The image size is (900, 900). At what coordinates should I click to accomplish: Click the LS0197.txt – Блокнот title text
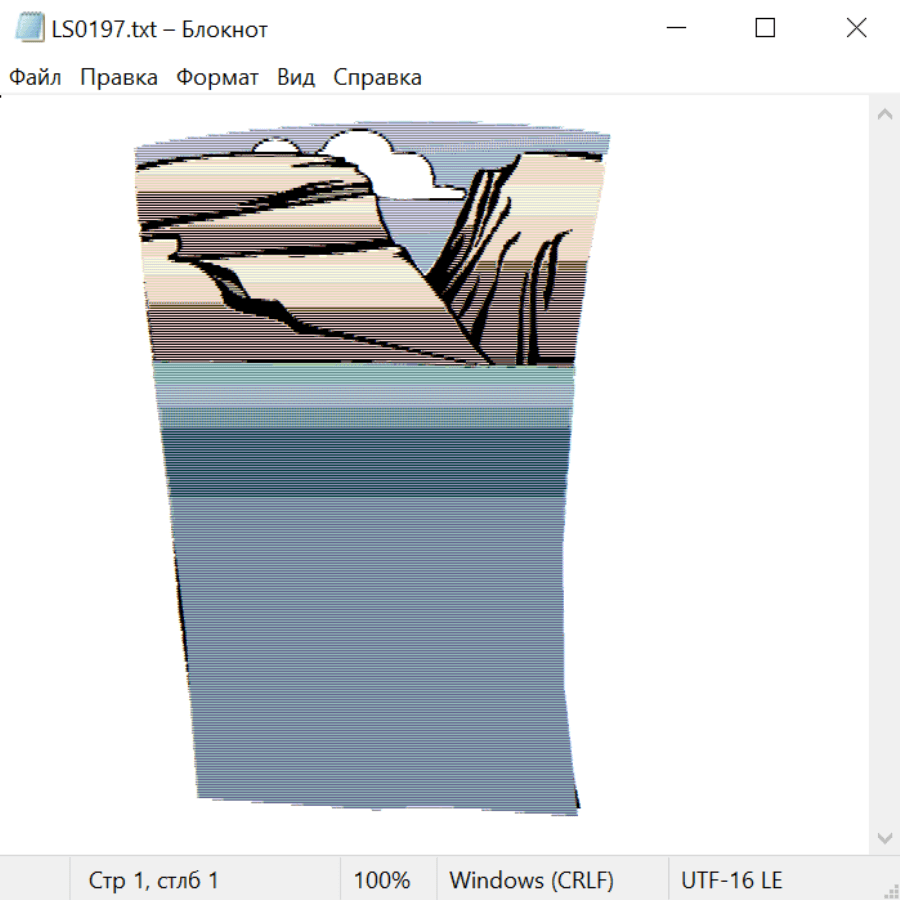160,29
